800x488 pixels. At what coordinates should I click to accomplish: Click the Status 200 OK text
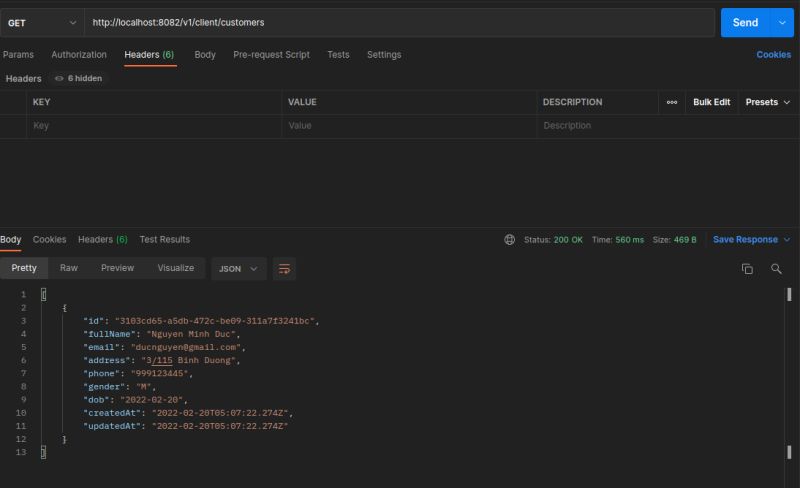[554, 239]
